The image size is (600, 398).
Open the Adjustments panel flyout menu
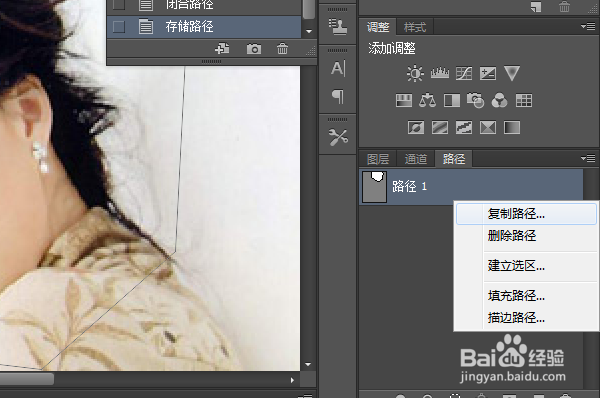point(588,26)
